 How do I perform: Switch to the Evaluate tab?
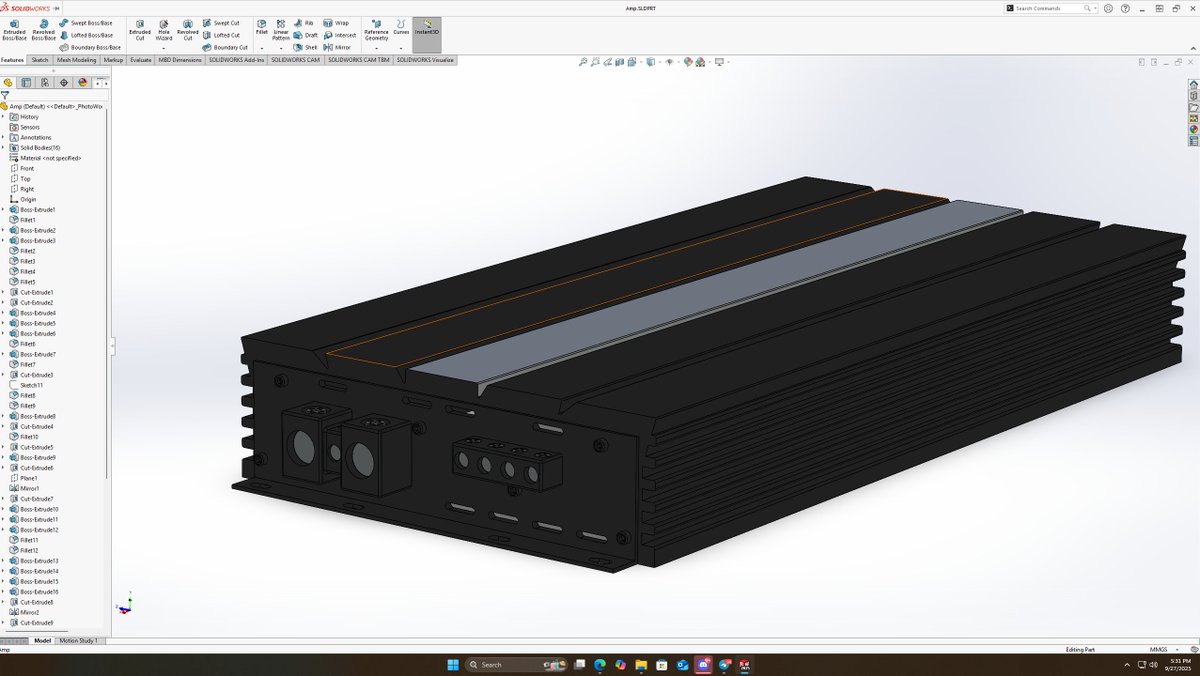point(141,60)
